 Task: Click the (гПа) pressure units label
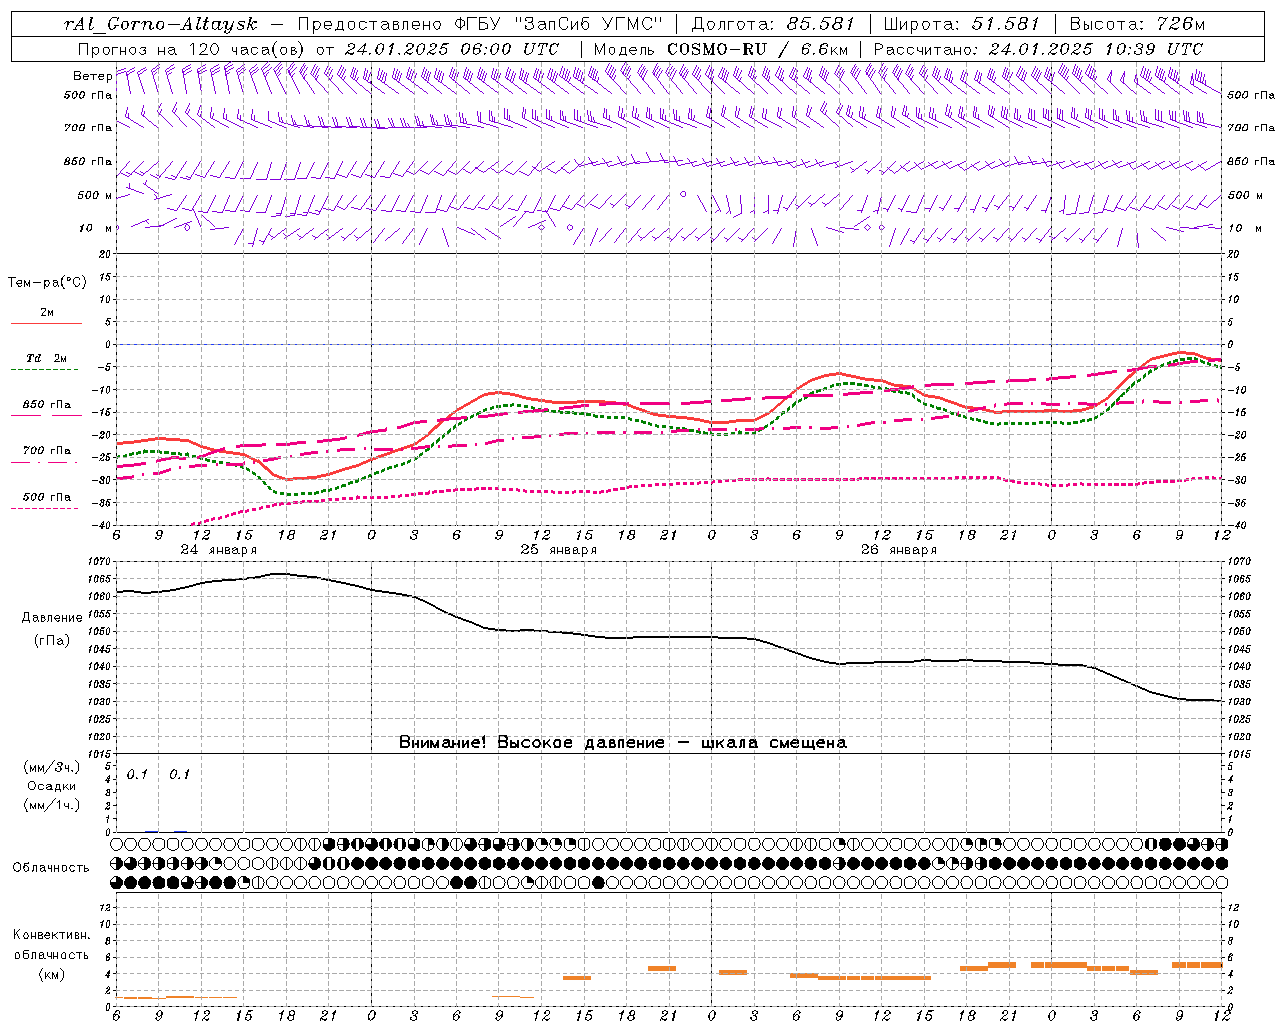tap(52, 640)
